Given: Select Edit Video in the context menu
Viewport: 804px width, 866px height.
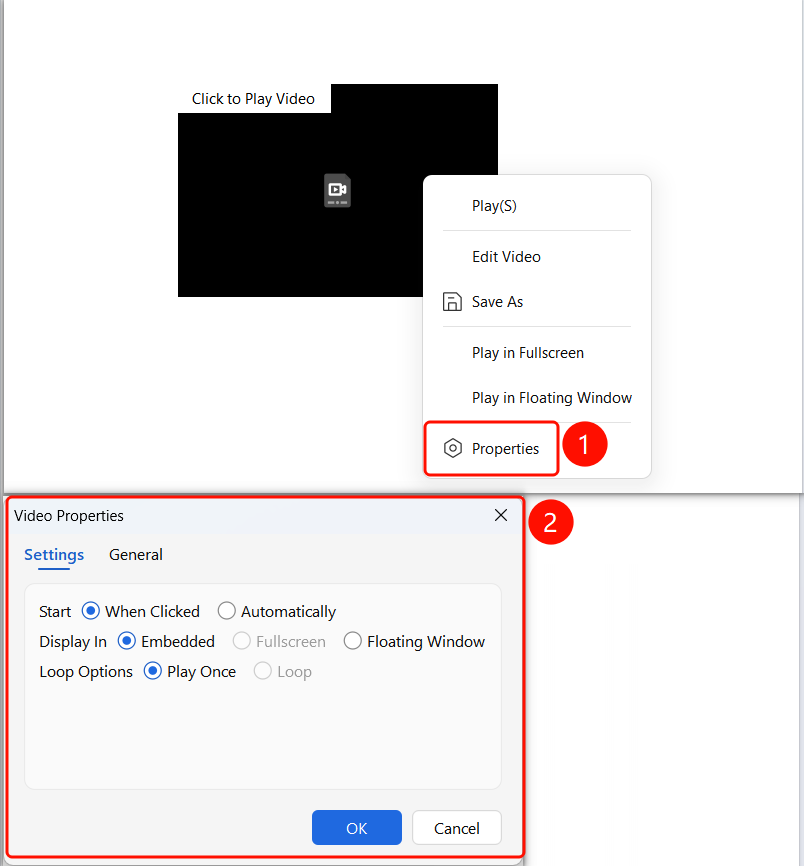Looking at the screenshot, I should pos(506,257).
